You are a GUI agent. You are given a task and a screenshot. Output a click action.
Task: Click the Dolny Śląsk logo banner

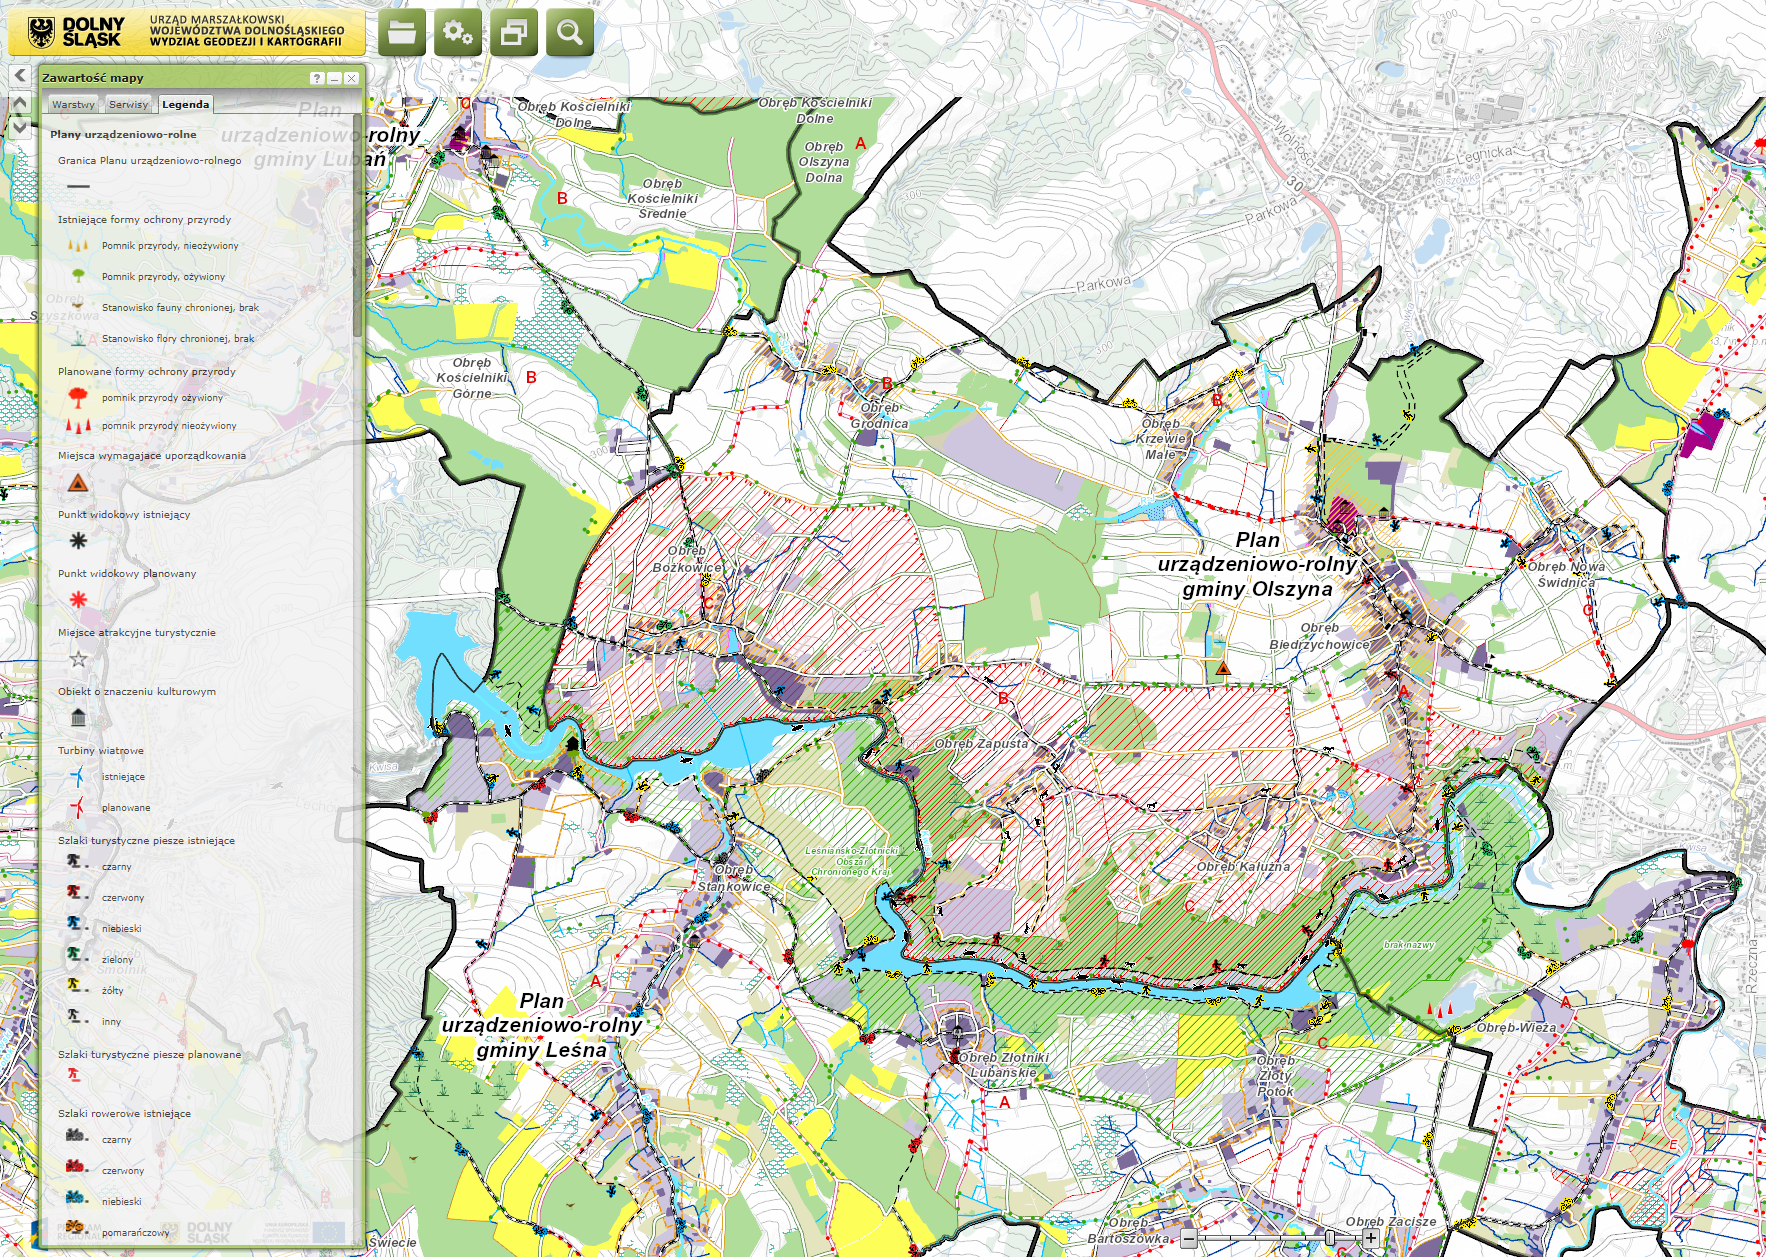click(x=186, y=32)
